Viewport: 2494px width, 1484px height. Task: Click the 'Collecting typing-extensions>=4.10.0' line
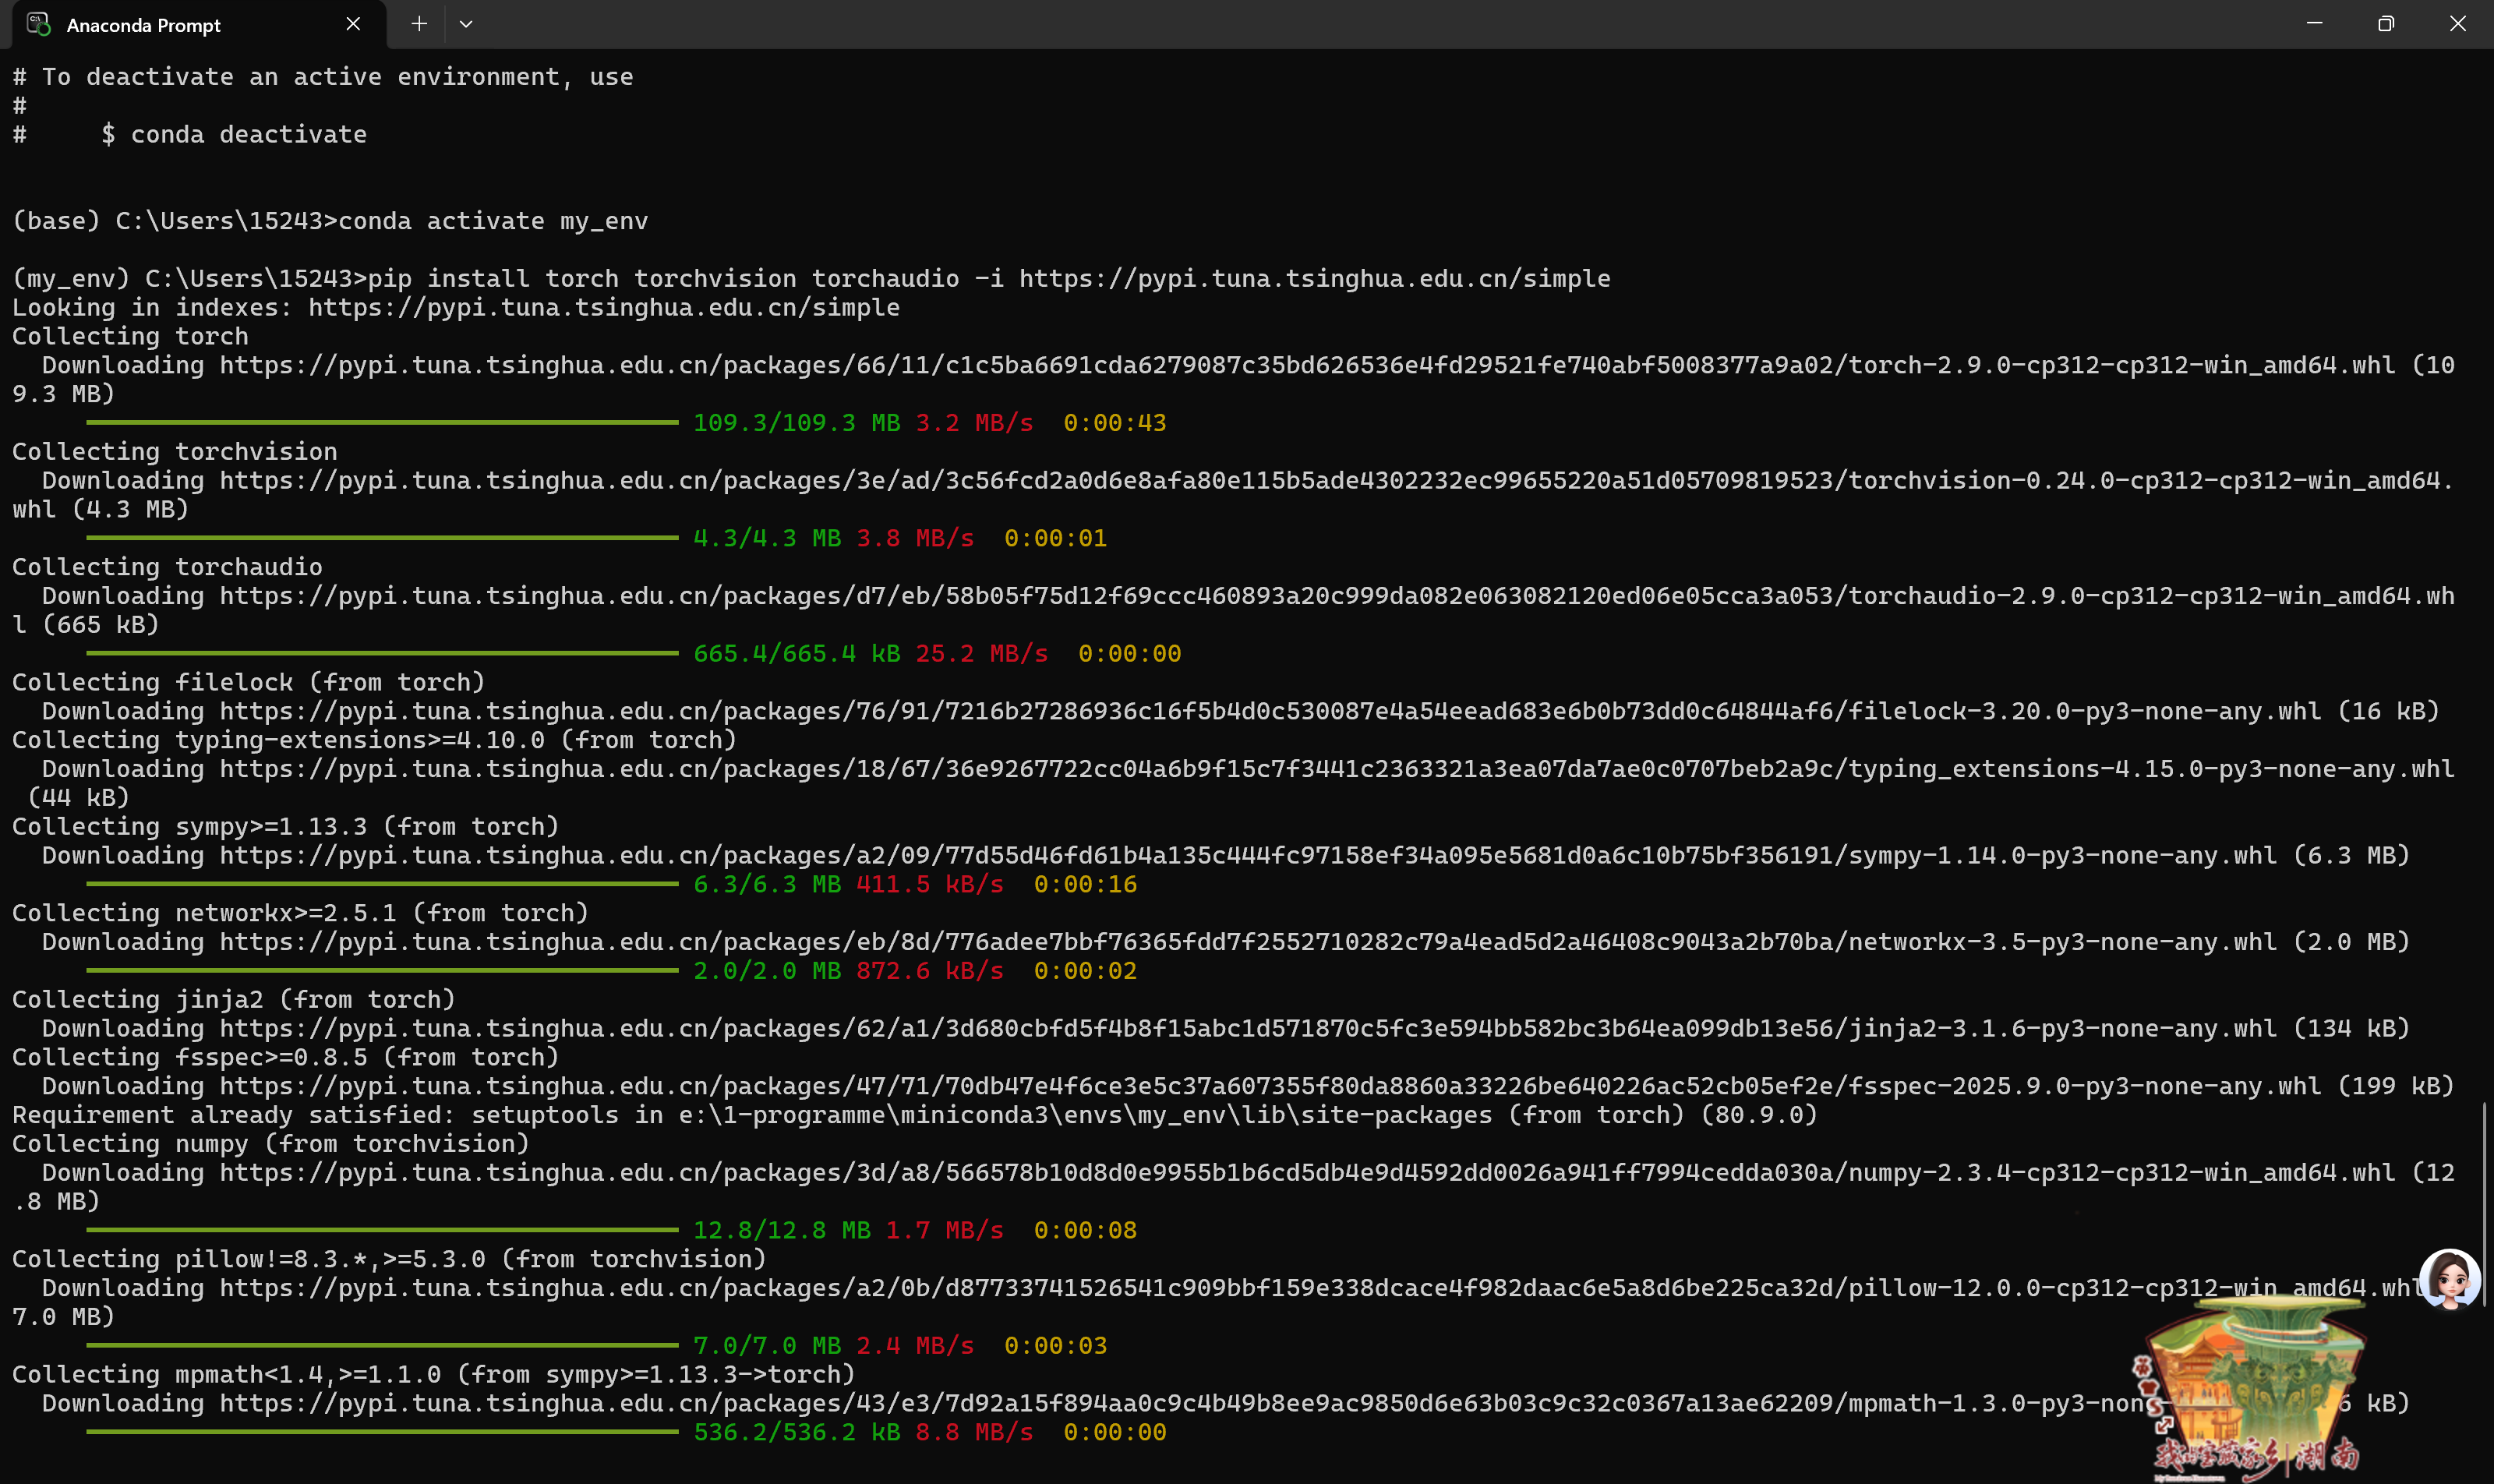tap(375, 740)
